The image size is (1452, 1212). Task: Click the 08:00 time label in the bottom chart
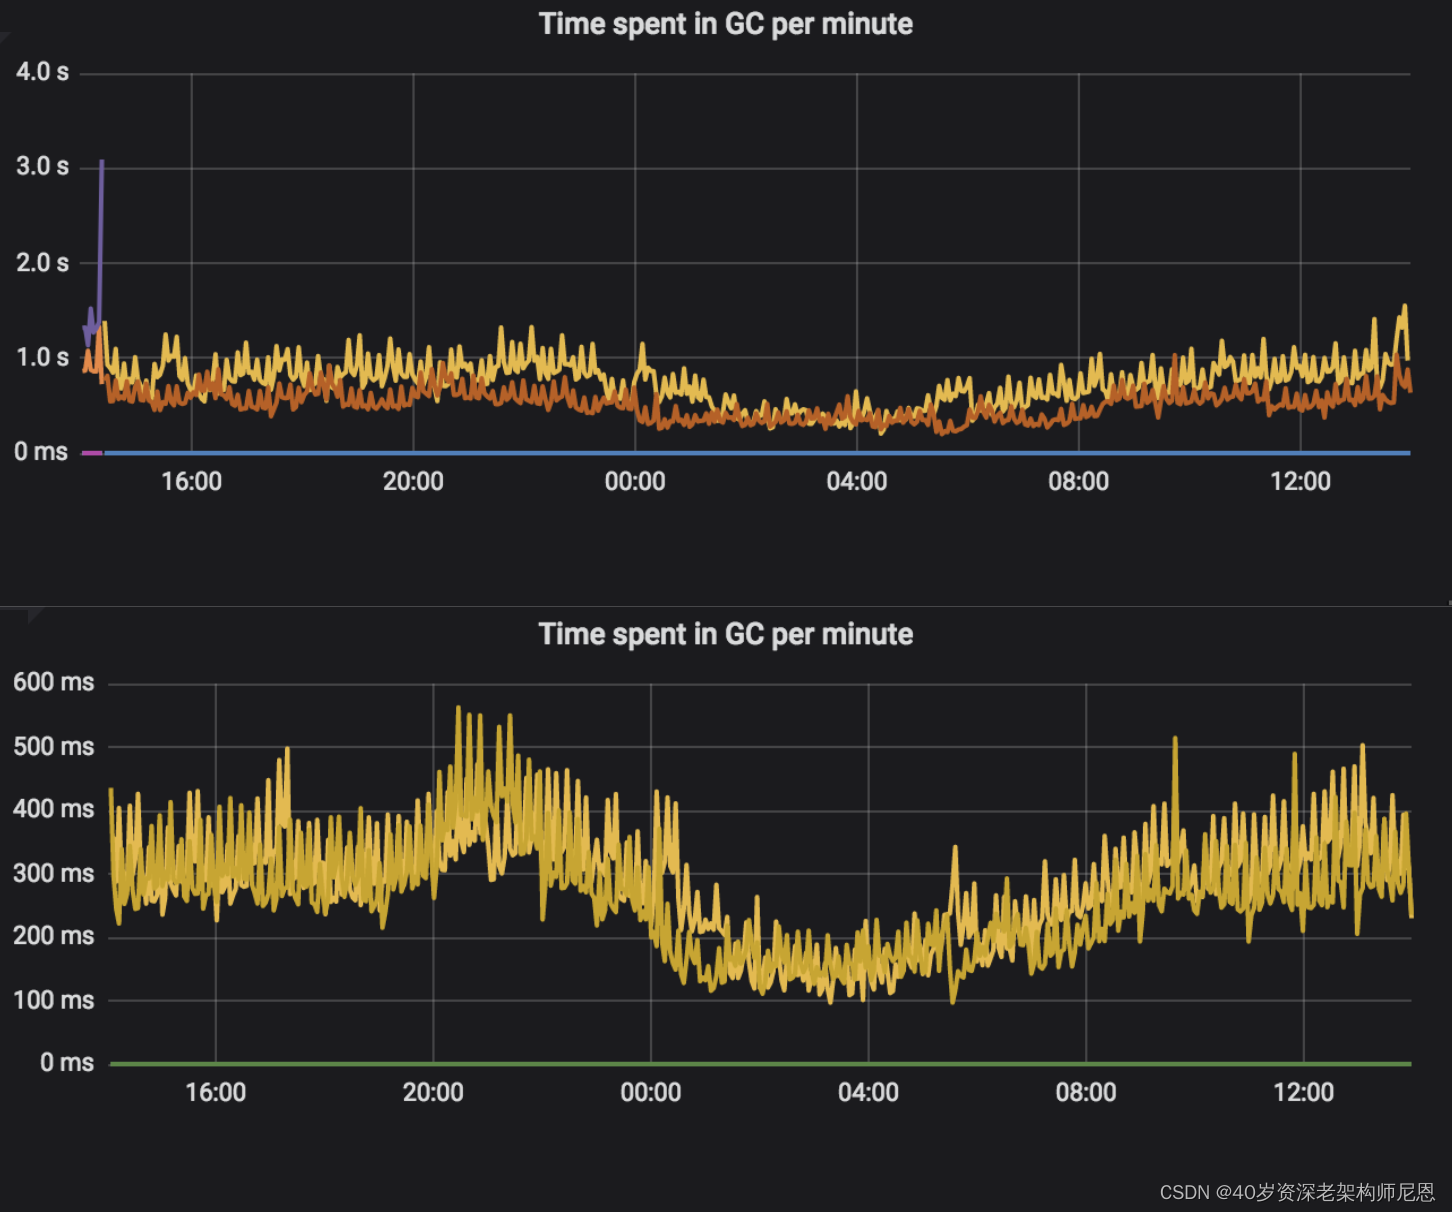click(1086, 1092)
